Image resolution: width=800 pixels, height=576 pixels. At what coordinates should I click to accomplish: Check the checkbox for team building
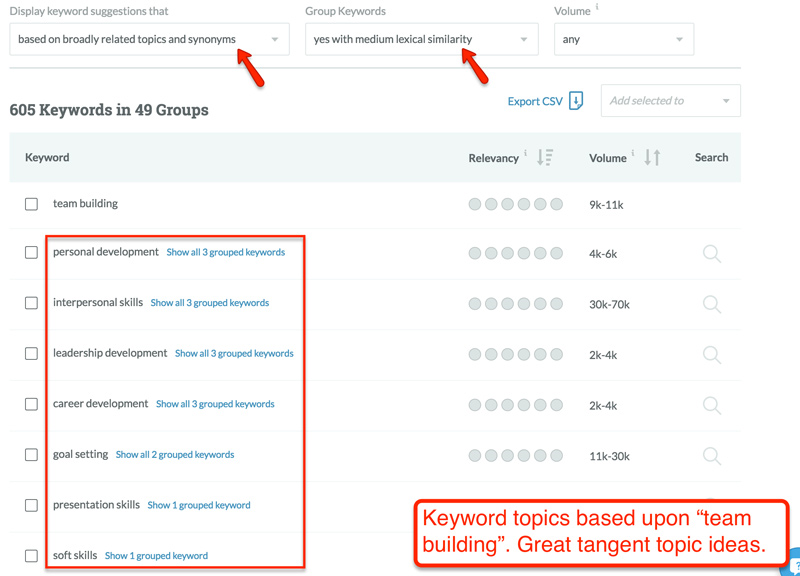pyautogui.click(x=29, y=202)
